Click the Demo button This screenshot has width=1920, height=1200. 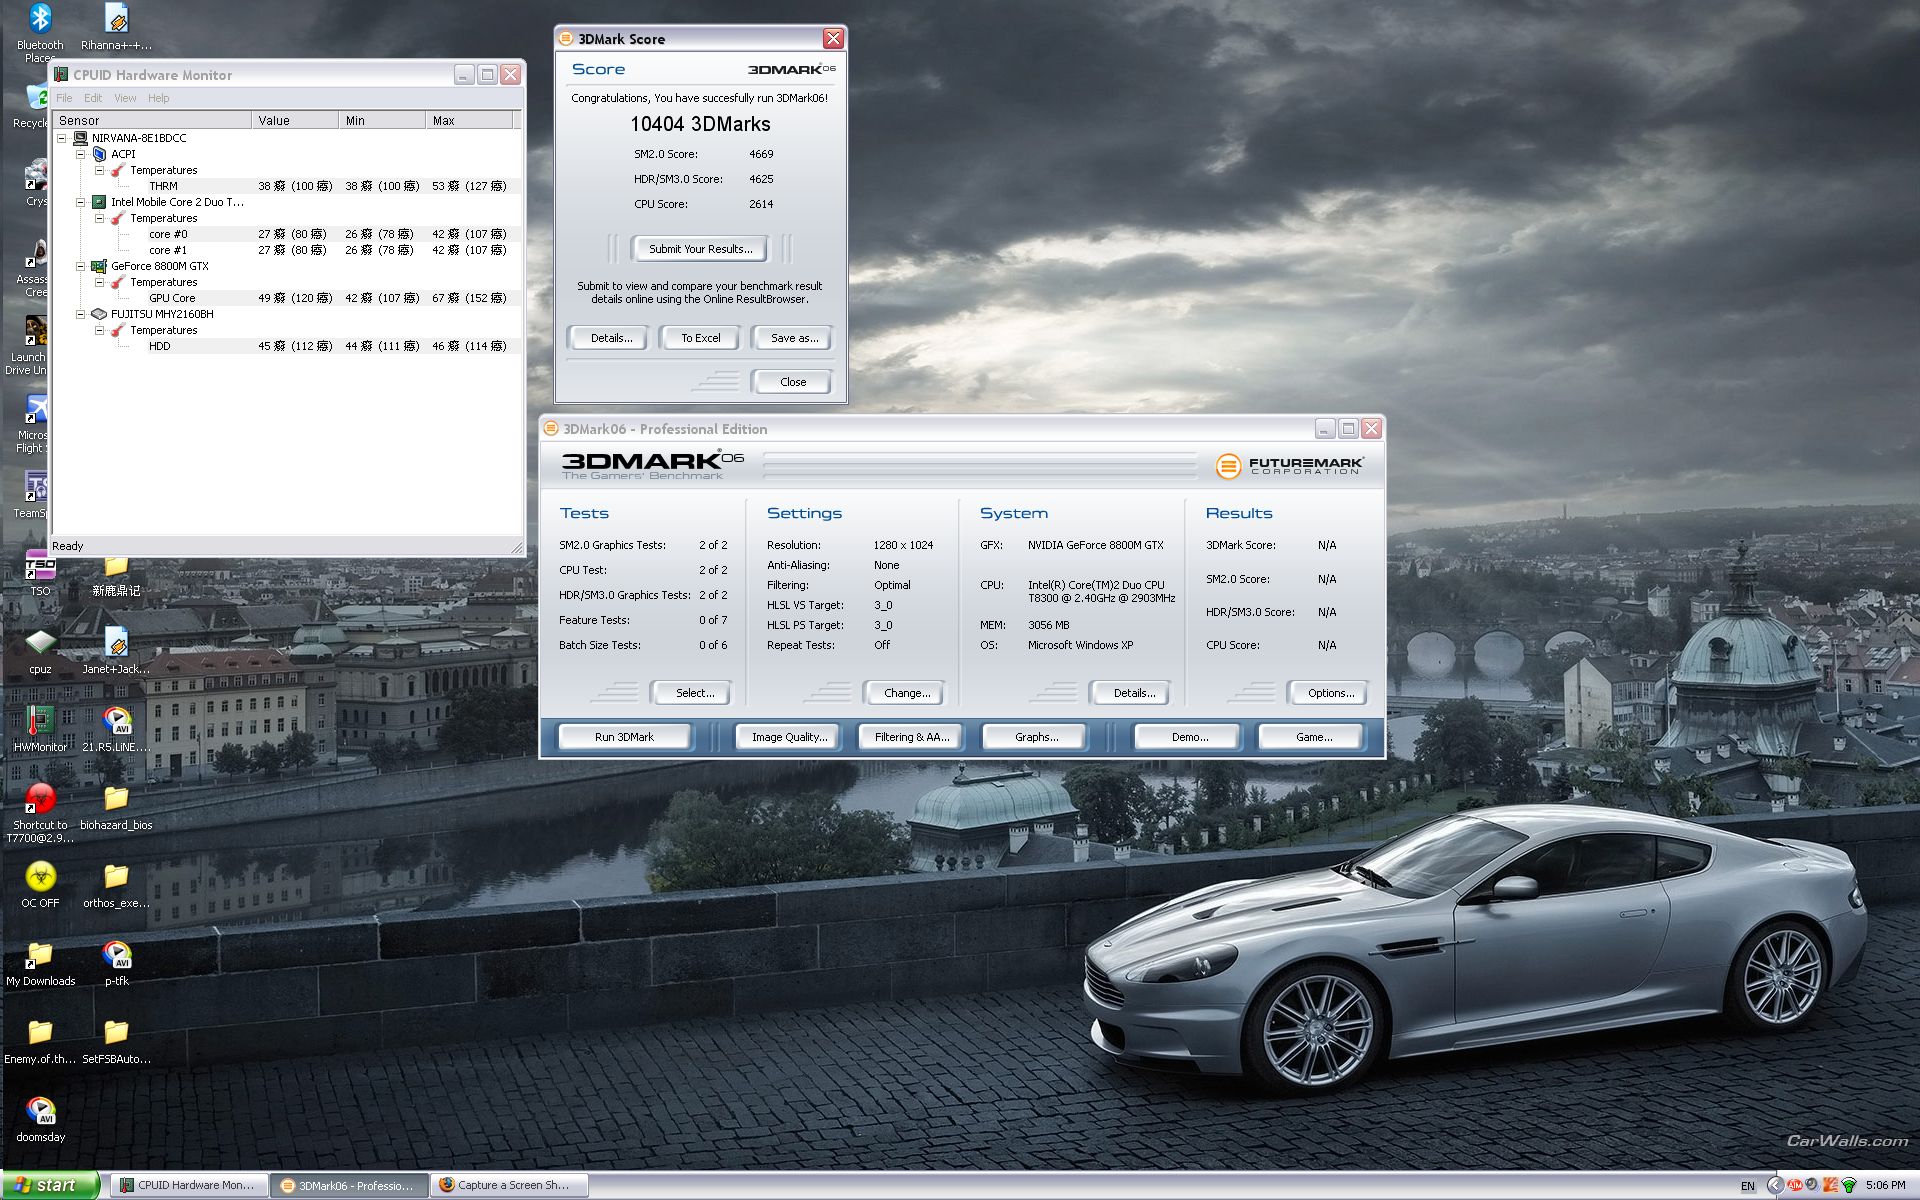(x=1190, y=737)
